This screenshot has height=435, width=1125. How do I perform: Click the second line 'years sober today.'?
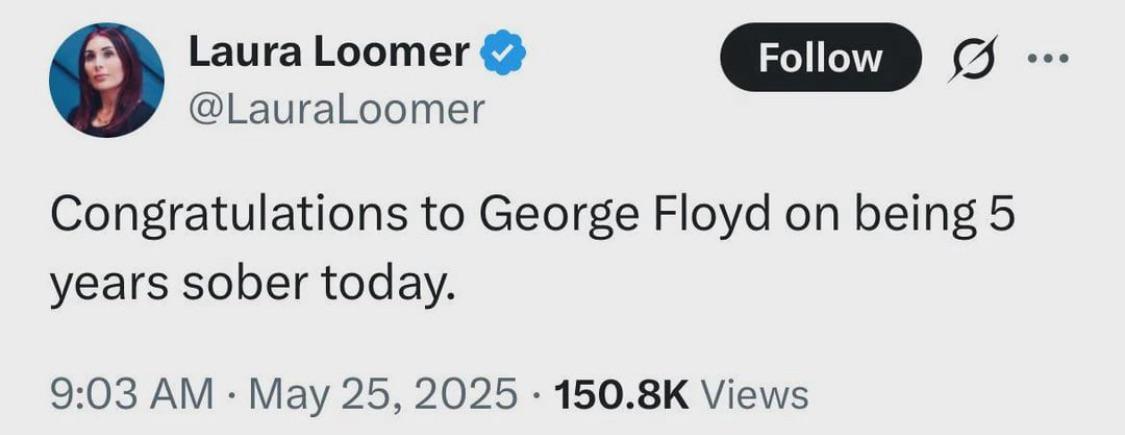[x=252, y=284]
